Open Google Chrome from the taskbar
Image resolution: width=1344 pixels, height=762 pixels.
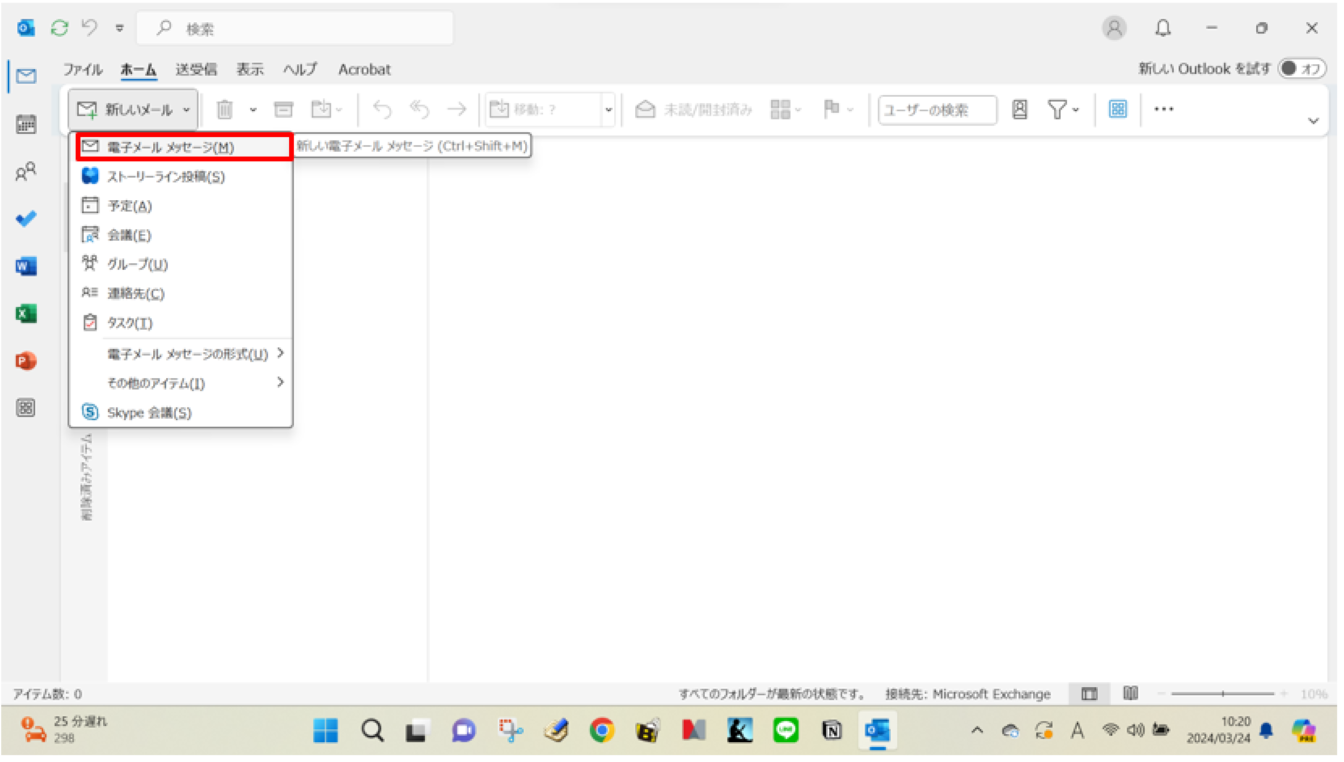601,731
